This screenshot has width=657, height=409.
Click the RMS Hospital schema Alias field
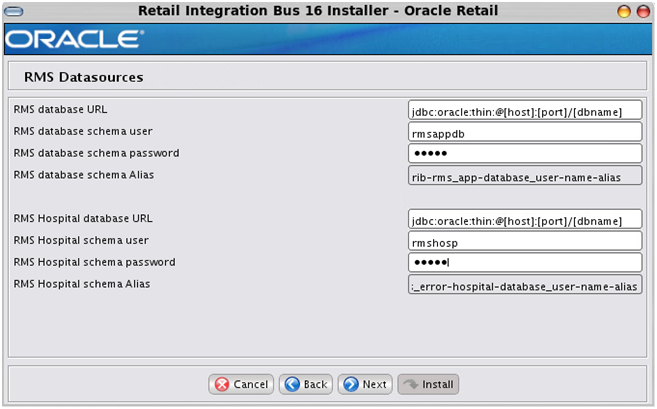click(x=525, y=284)
